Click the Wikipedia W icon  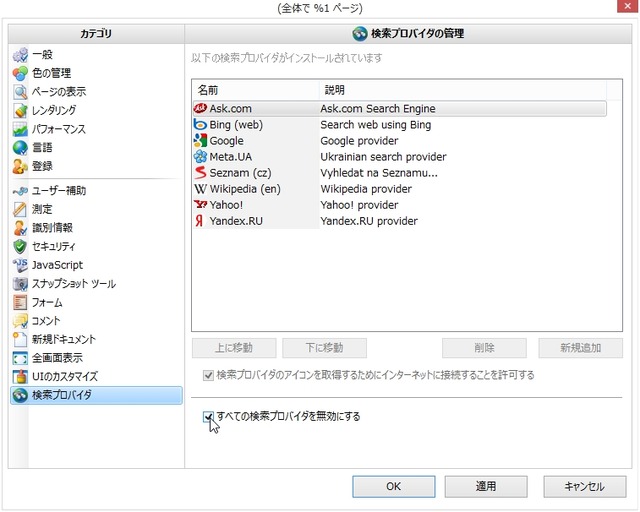200,189
